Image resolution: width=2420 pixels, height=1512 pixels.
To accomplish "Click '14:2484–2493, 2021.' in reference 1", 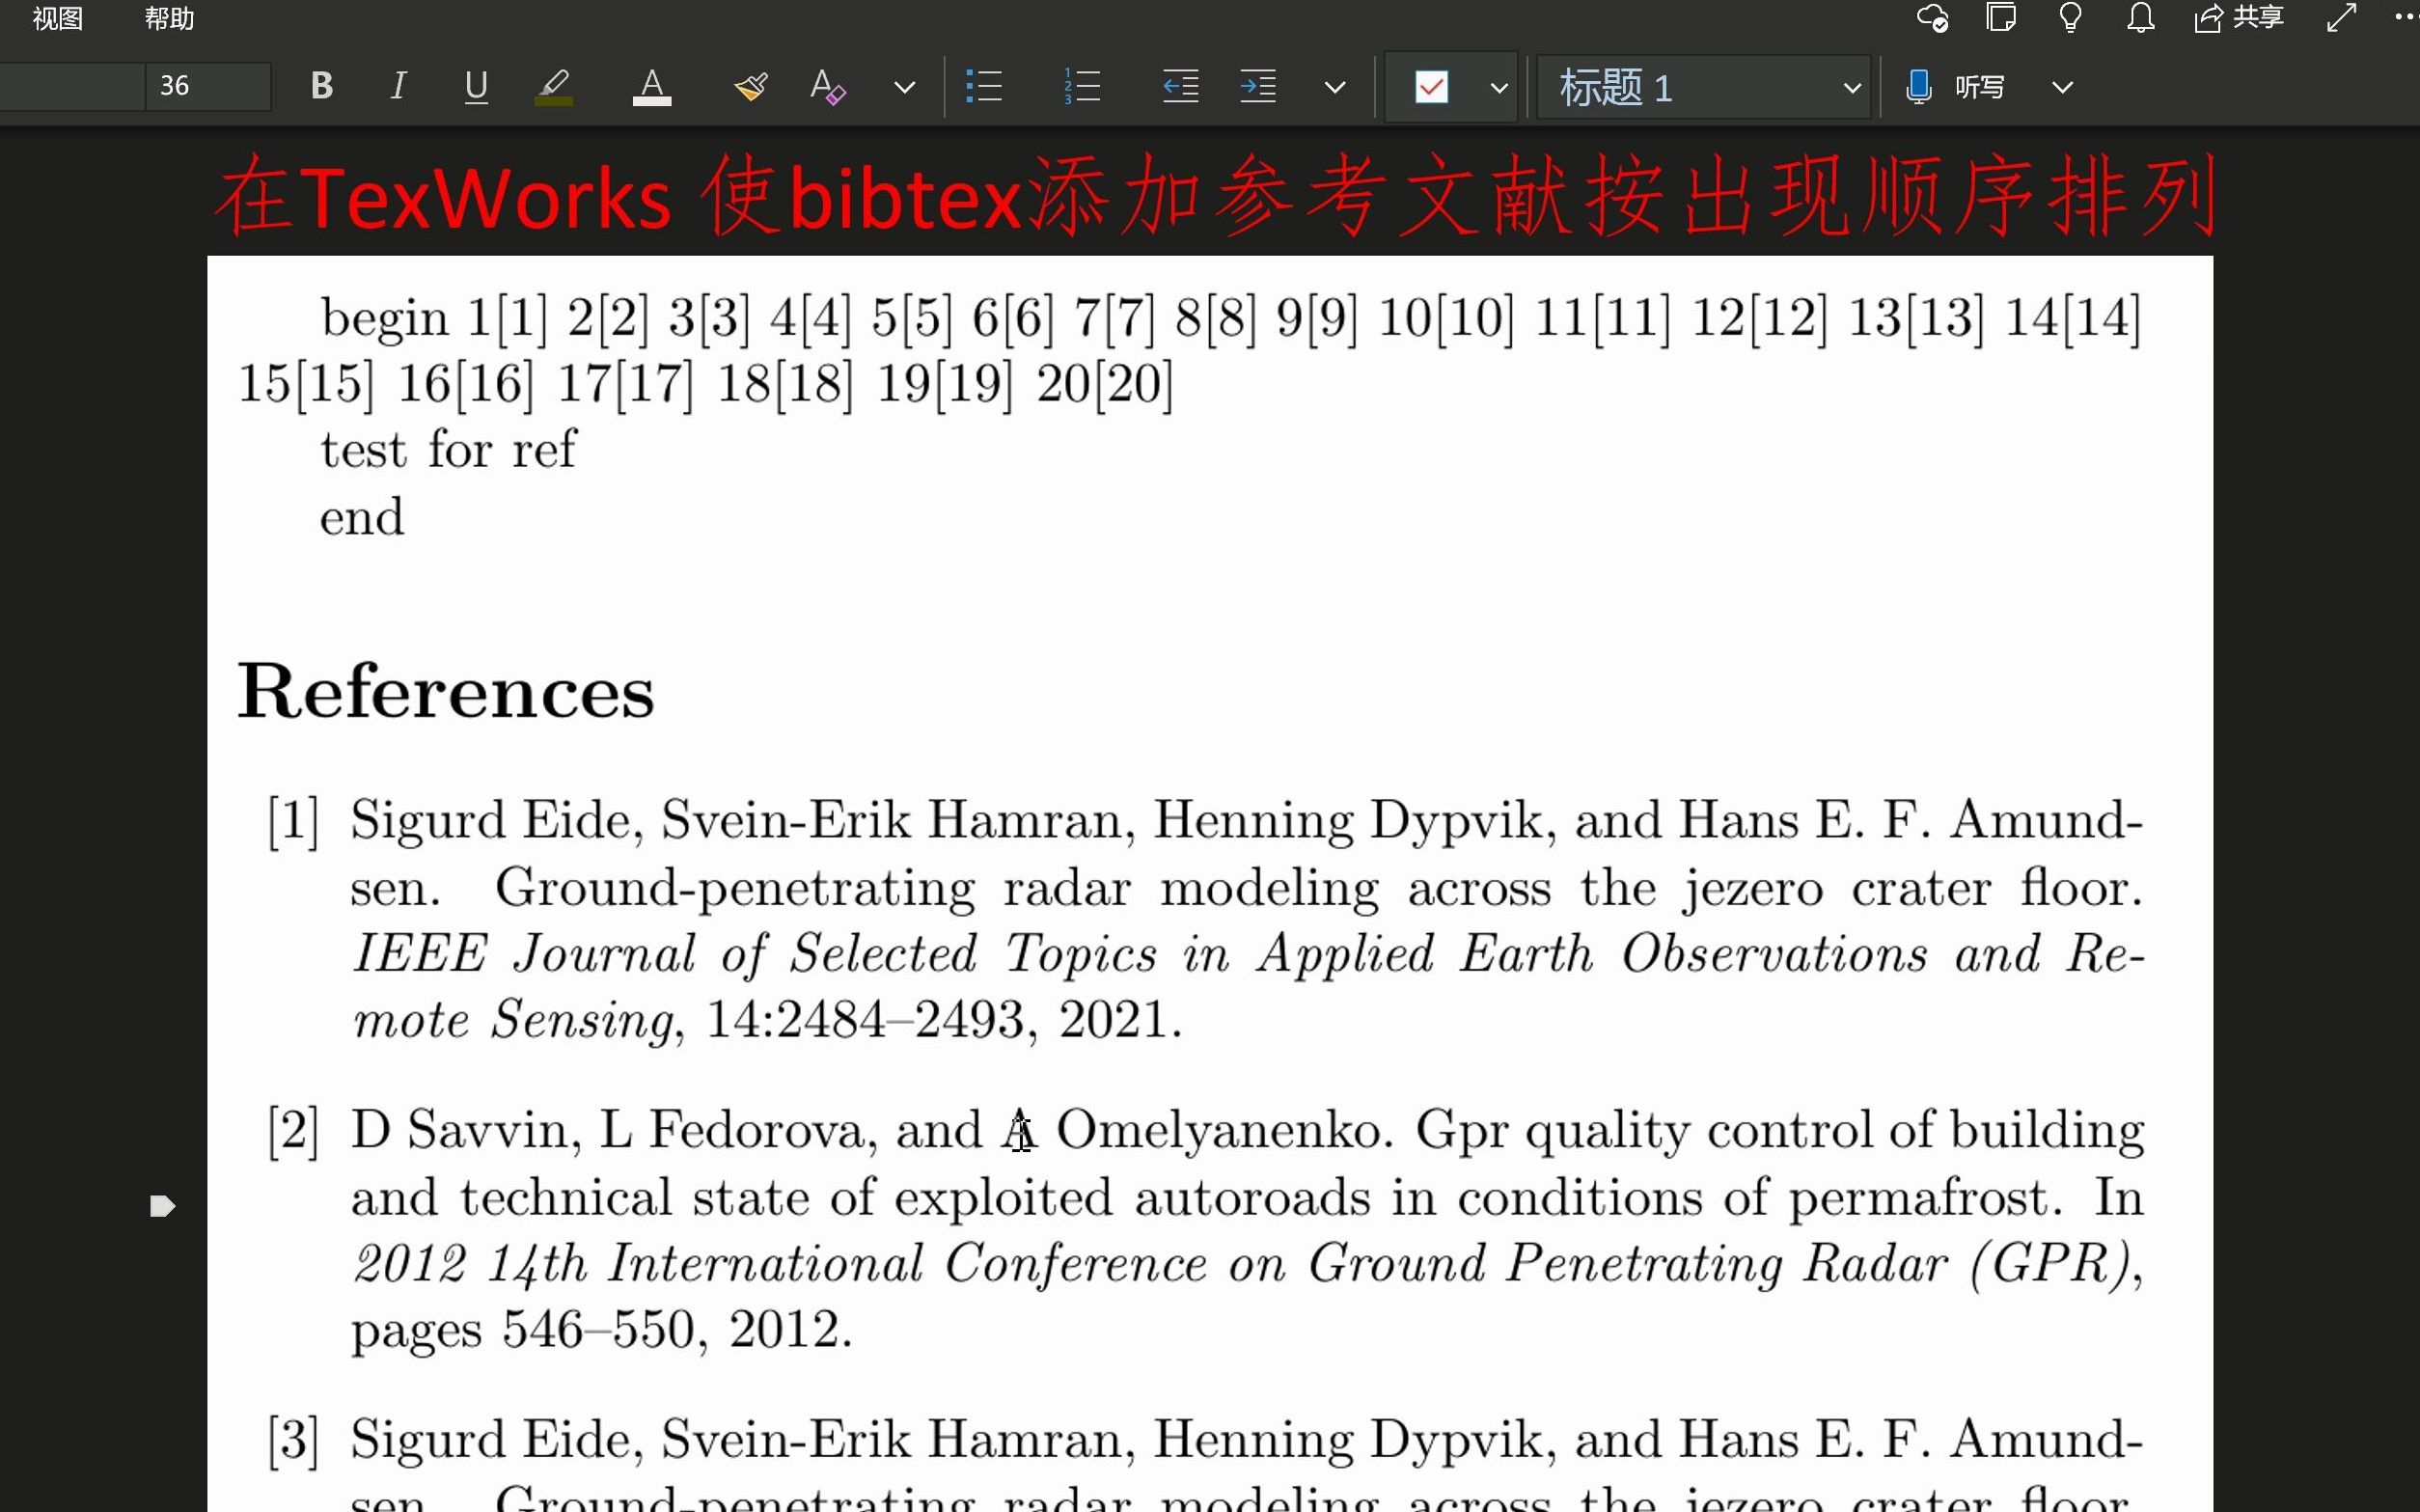I will tap(944, 1020).
